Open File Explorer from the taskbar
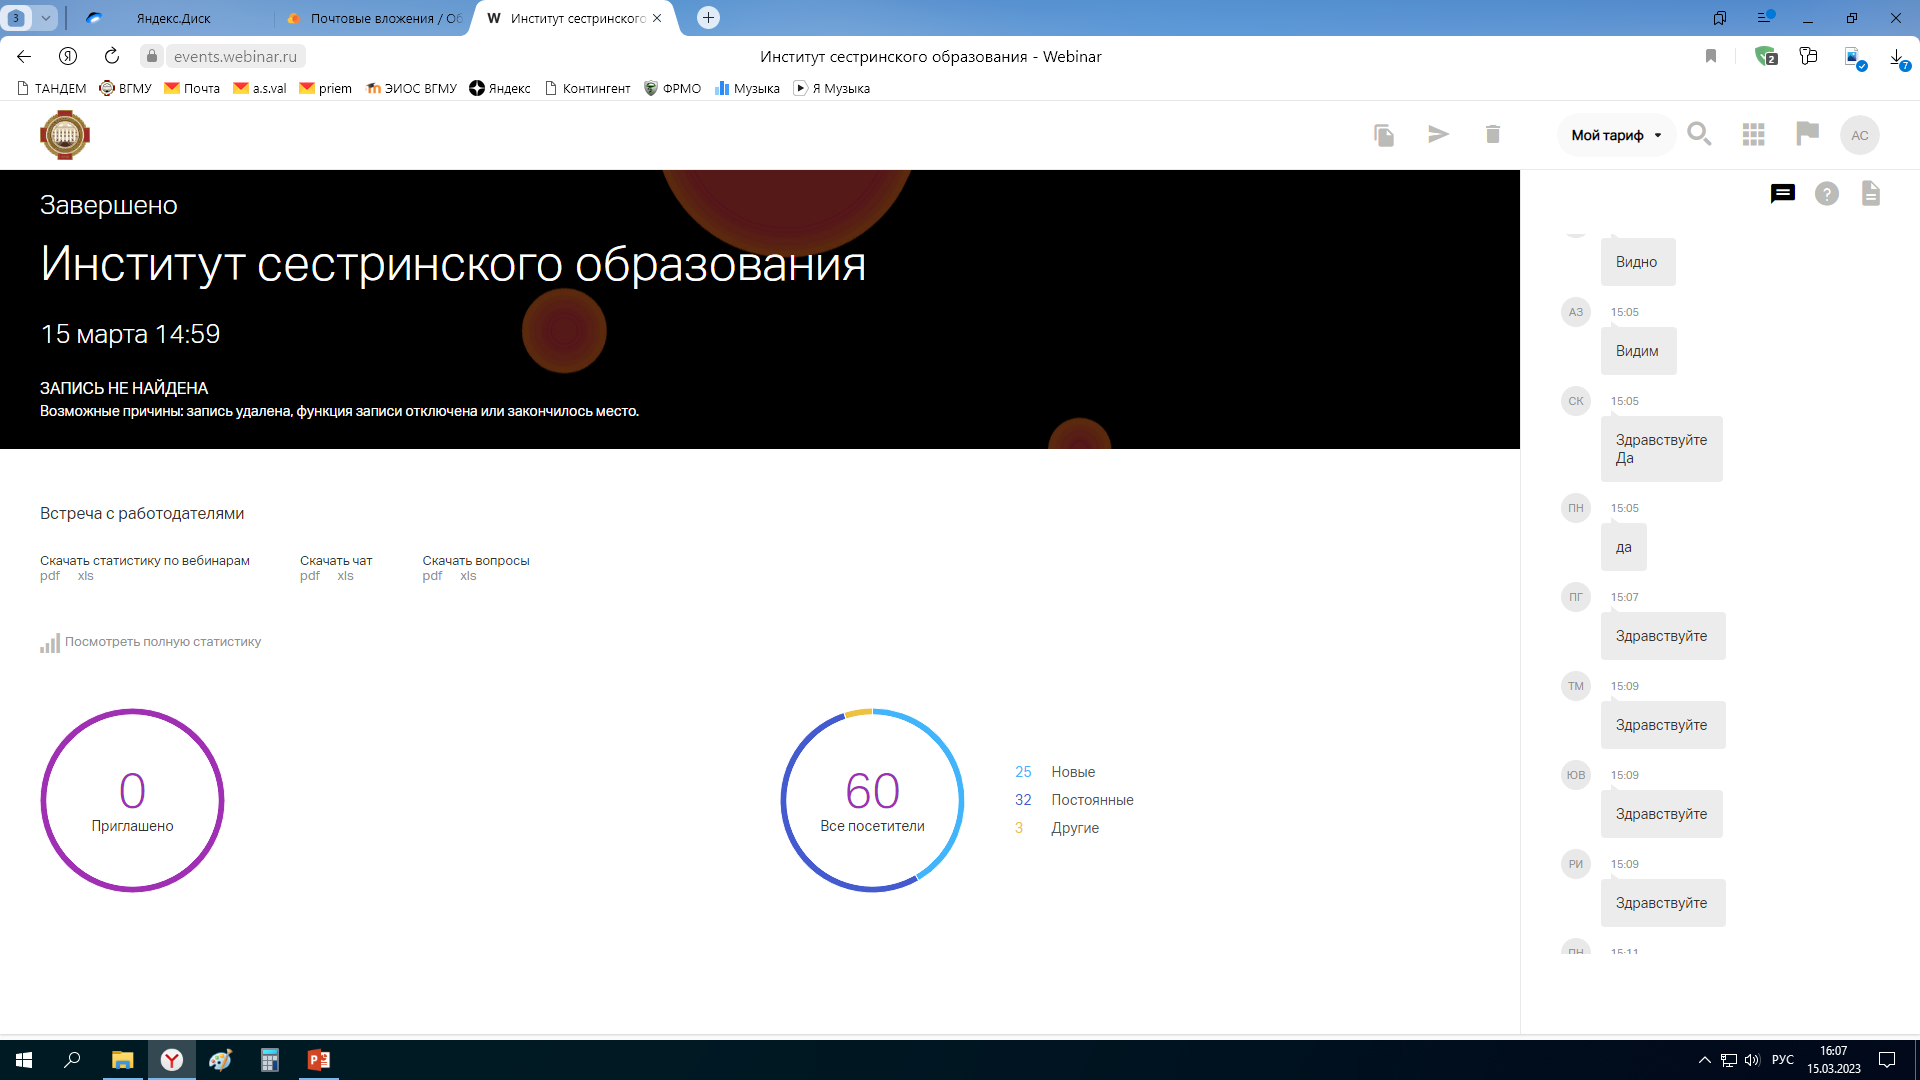This screenshot has width=1920, height=1080. (122, 1060)
